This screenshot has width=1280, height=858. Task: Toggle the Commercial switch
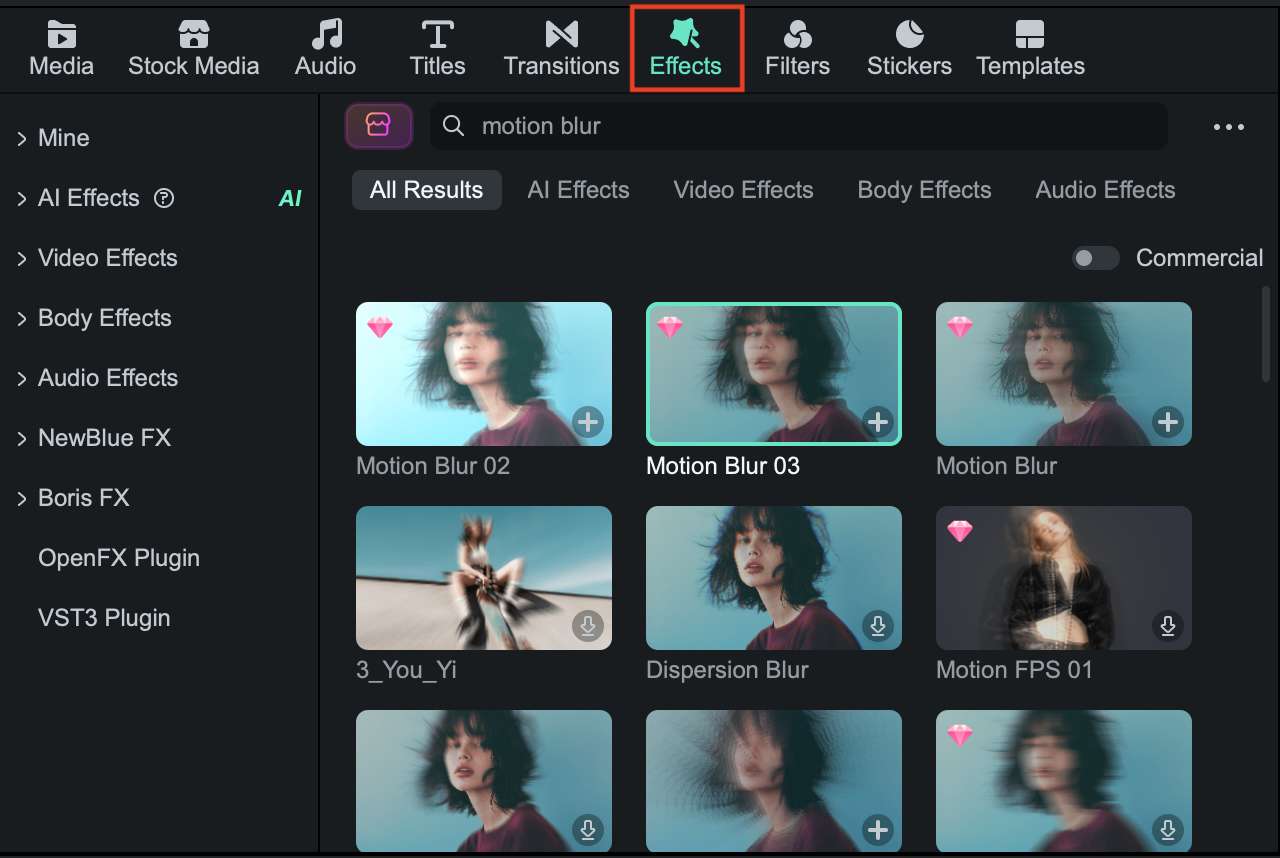(1096, 258)
